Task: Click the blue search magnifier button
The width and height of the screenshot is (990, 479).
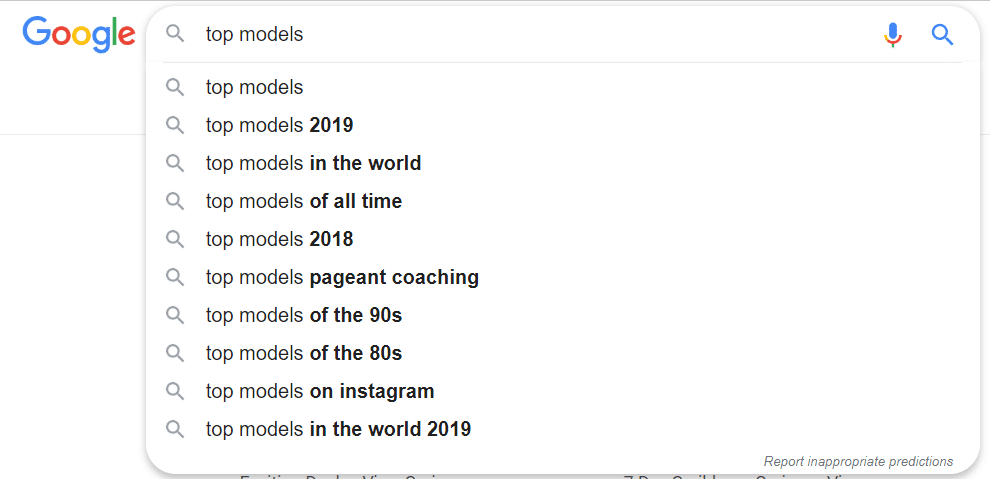Action: click(x=942, y=34)
